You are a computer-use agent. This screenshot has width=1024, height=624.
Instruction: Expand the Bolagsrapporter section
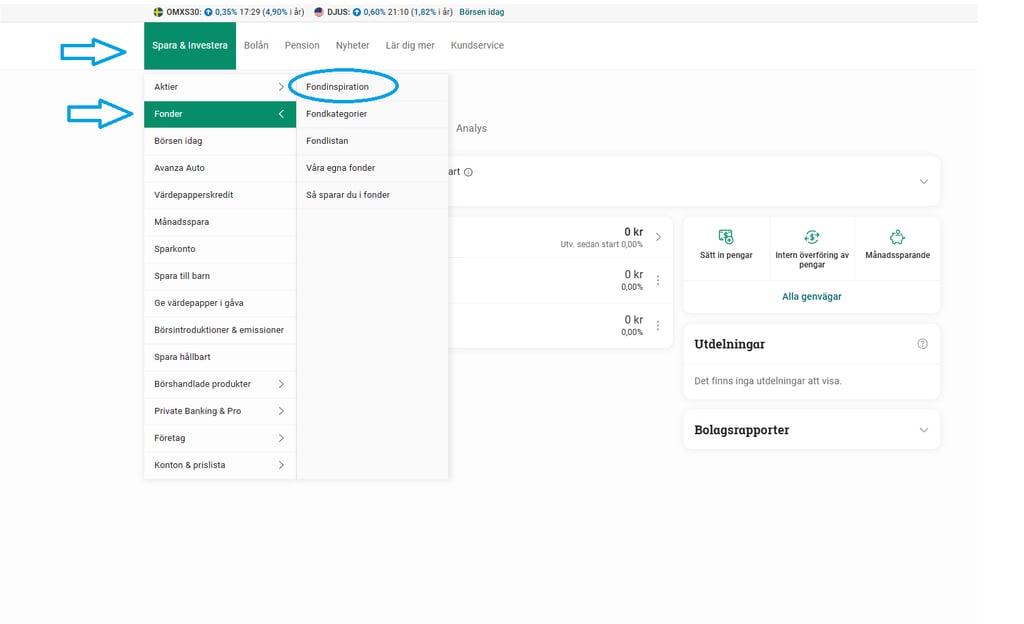(923, 429)
